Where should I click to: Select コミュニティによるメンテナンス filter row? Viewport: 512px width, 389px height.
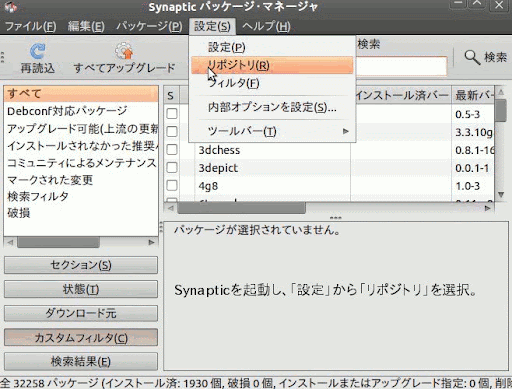[x=81, y=163]
